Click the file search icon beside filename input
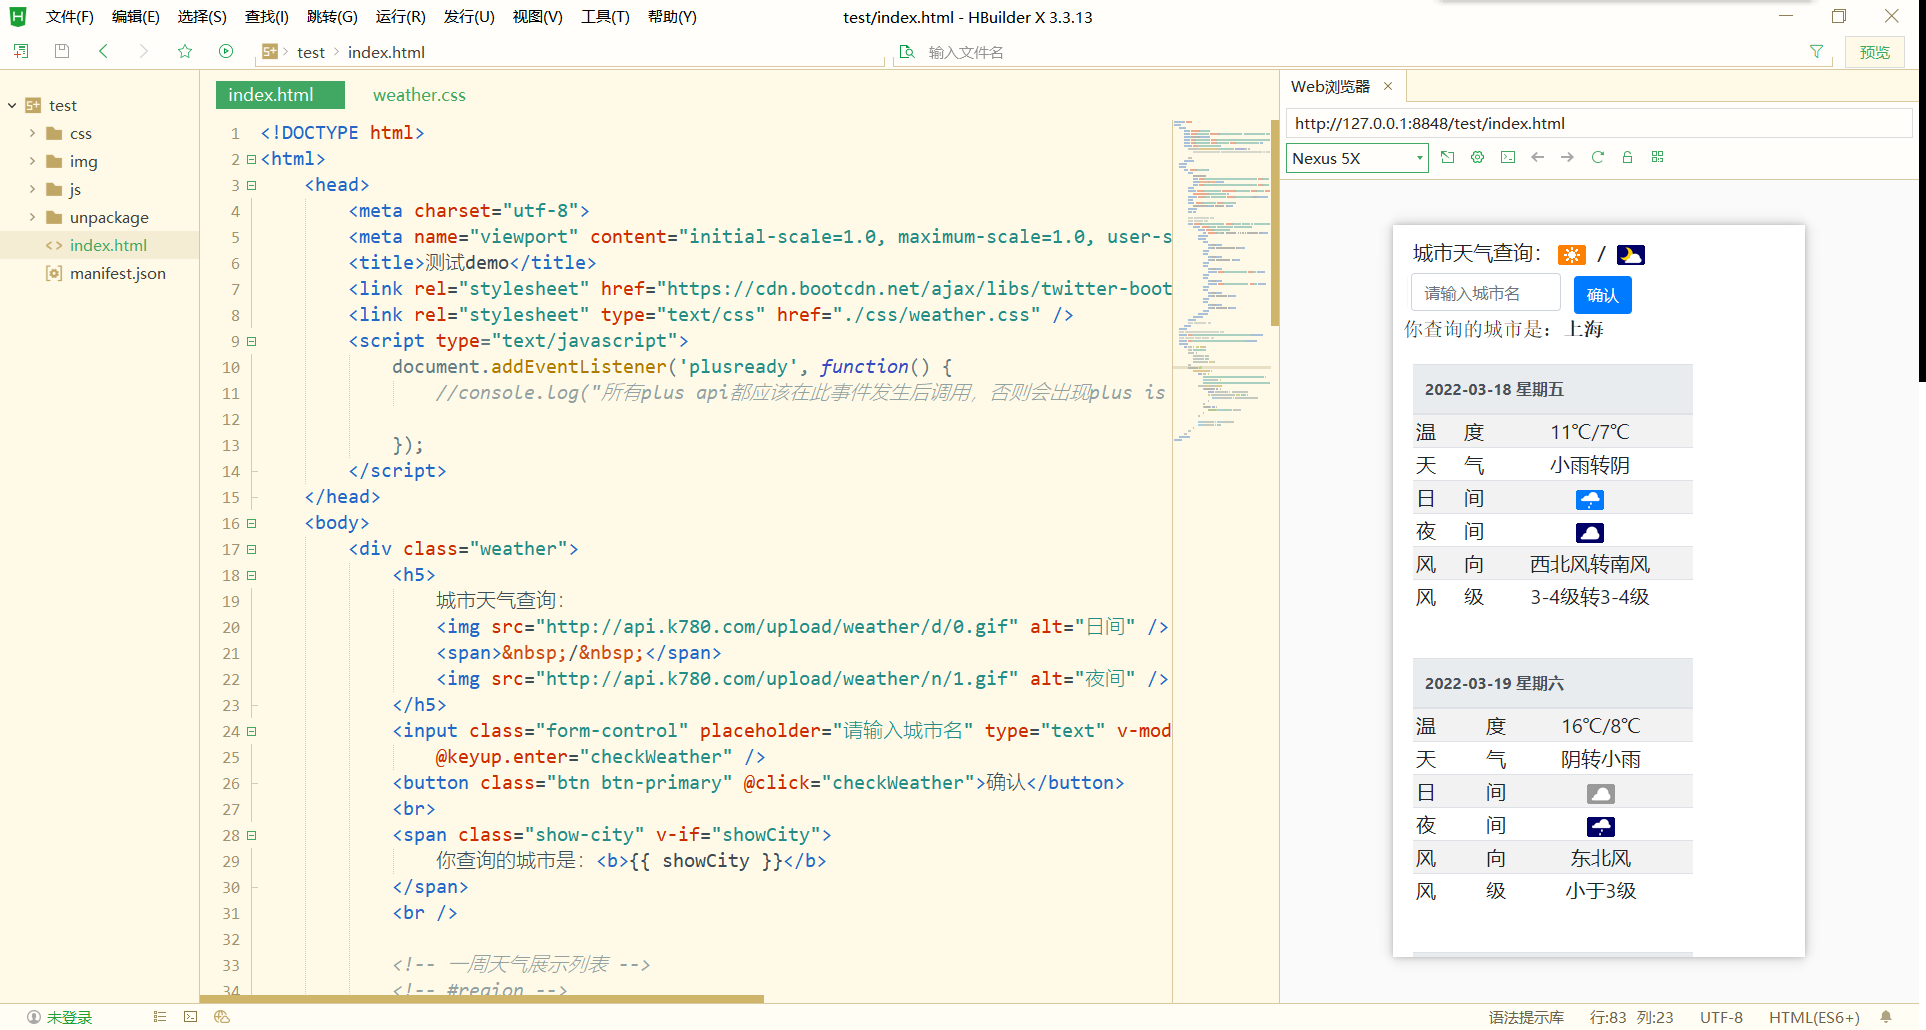 coord(907,51)
